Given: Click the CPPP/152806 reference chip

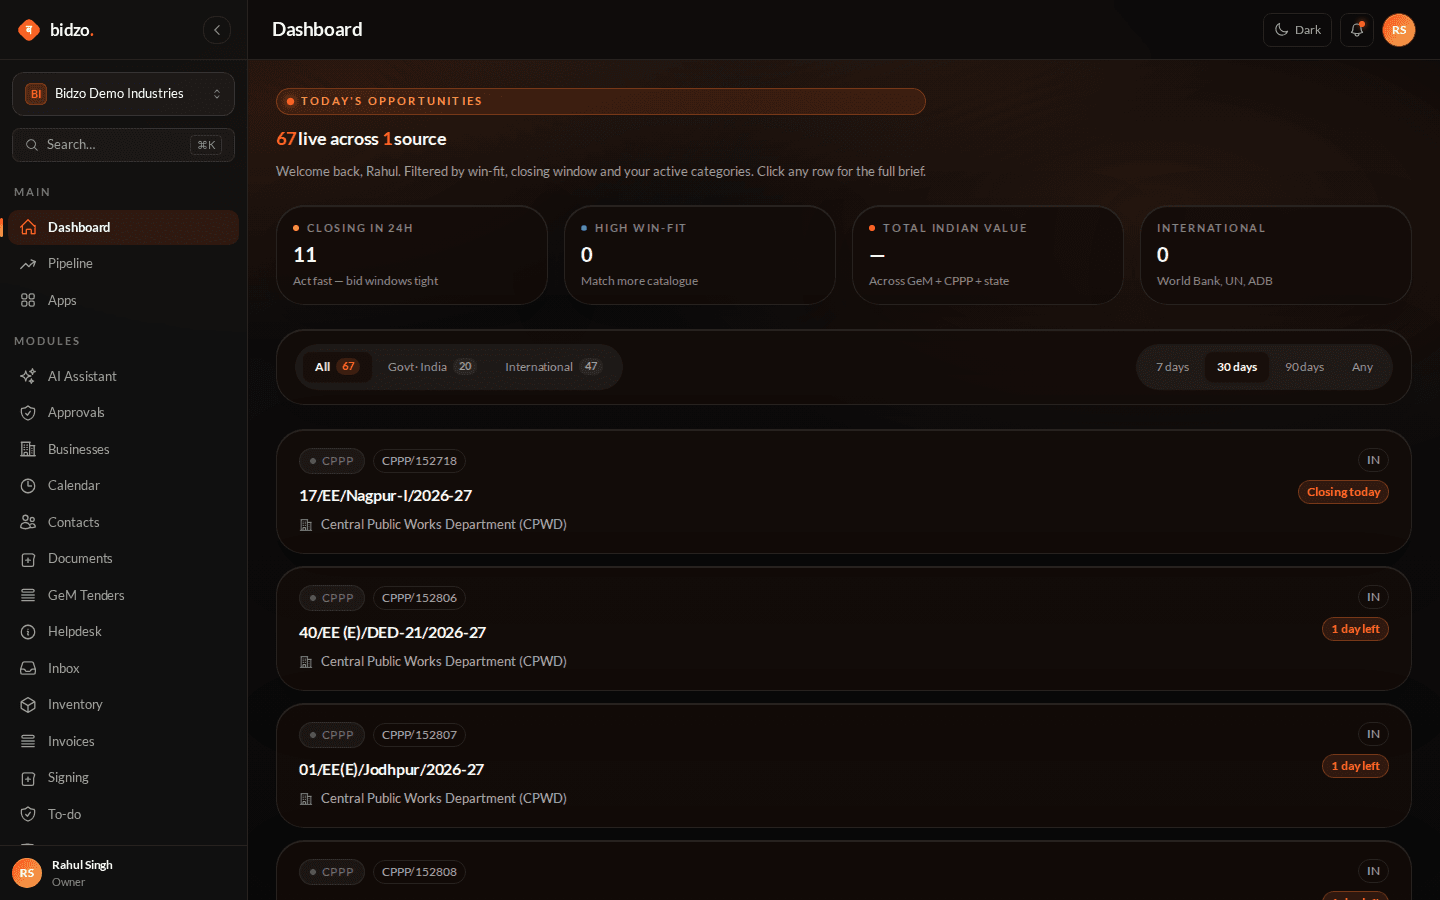Looking at the screenshot, I should (x=419, y=598).
